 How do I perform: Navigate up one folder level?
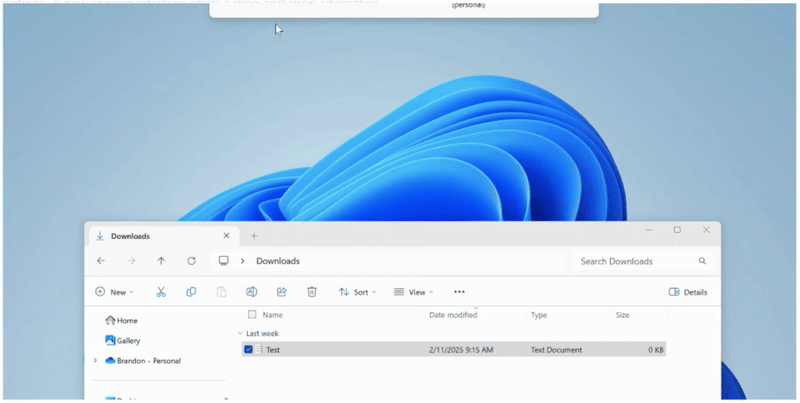tap(161, 261)
